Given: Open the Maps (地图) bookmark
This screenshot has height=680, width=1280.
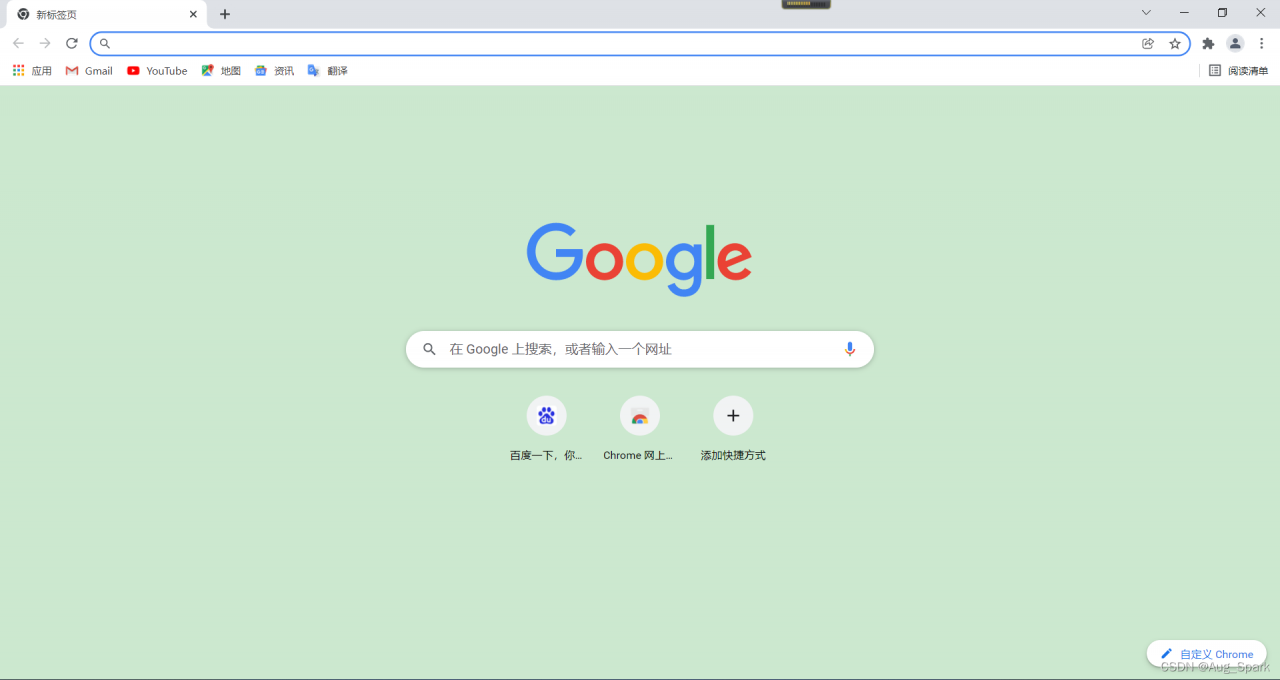Looking at the screenshot, I should coord(221,71).
